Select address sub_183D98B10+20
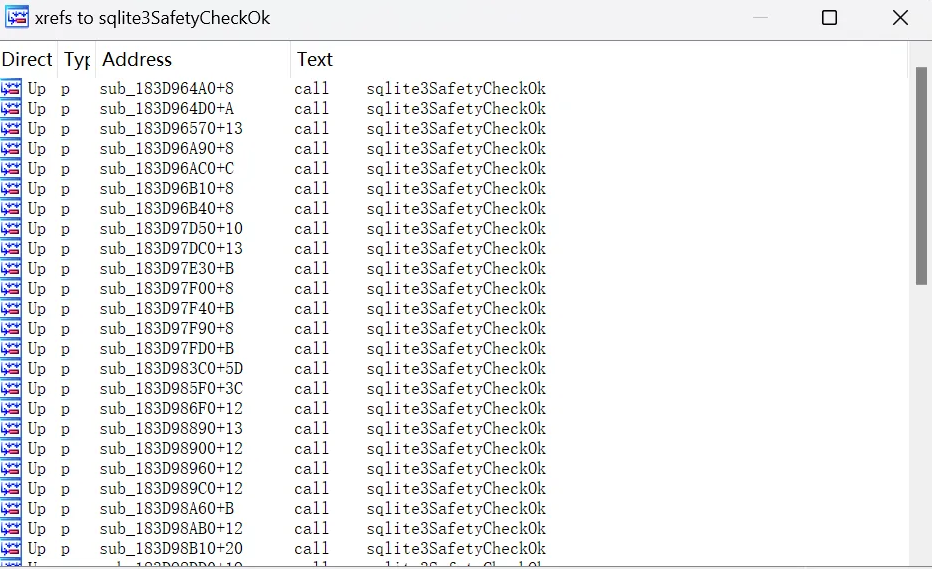932x569 pixels. (x=171, y=548)
